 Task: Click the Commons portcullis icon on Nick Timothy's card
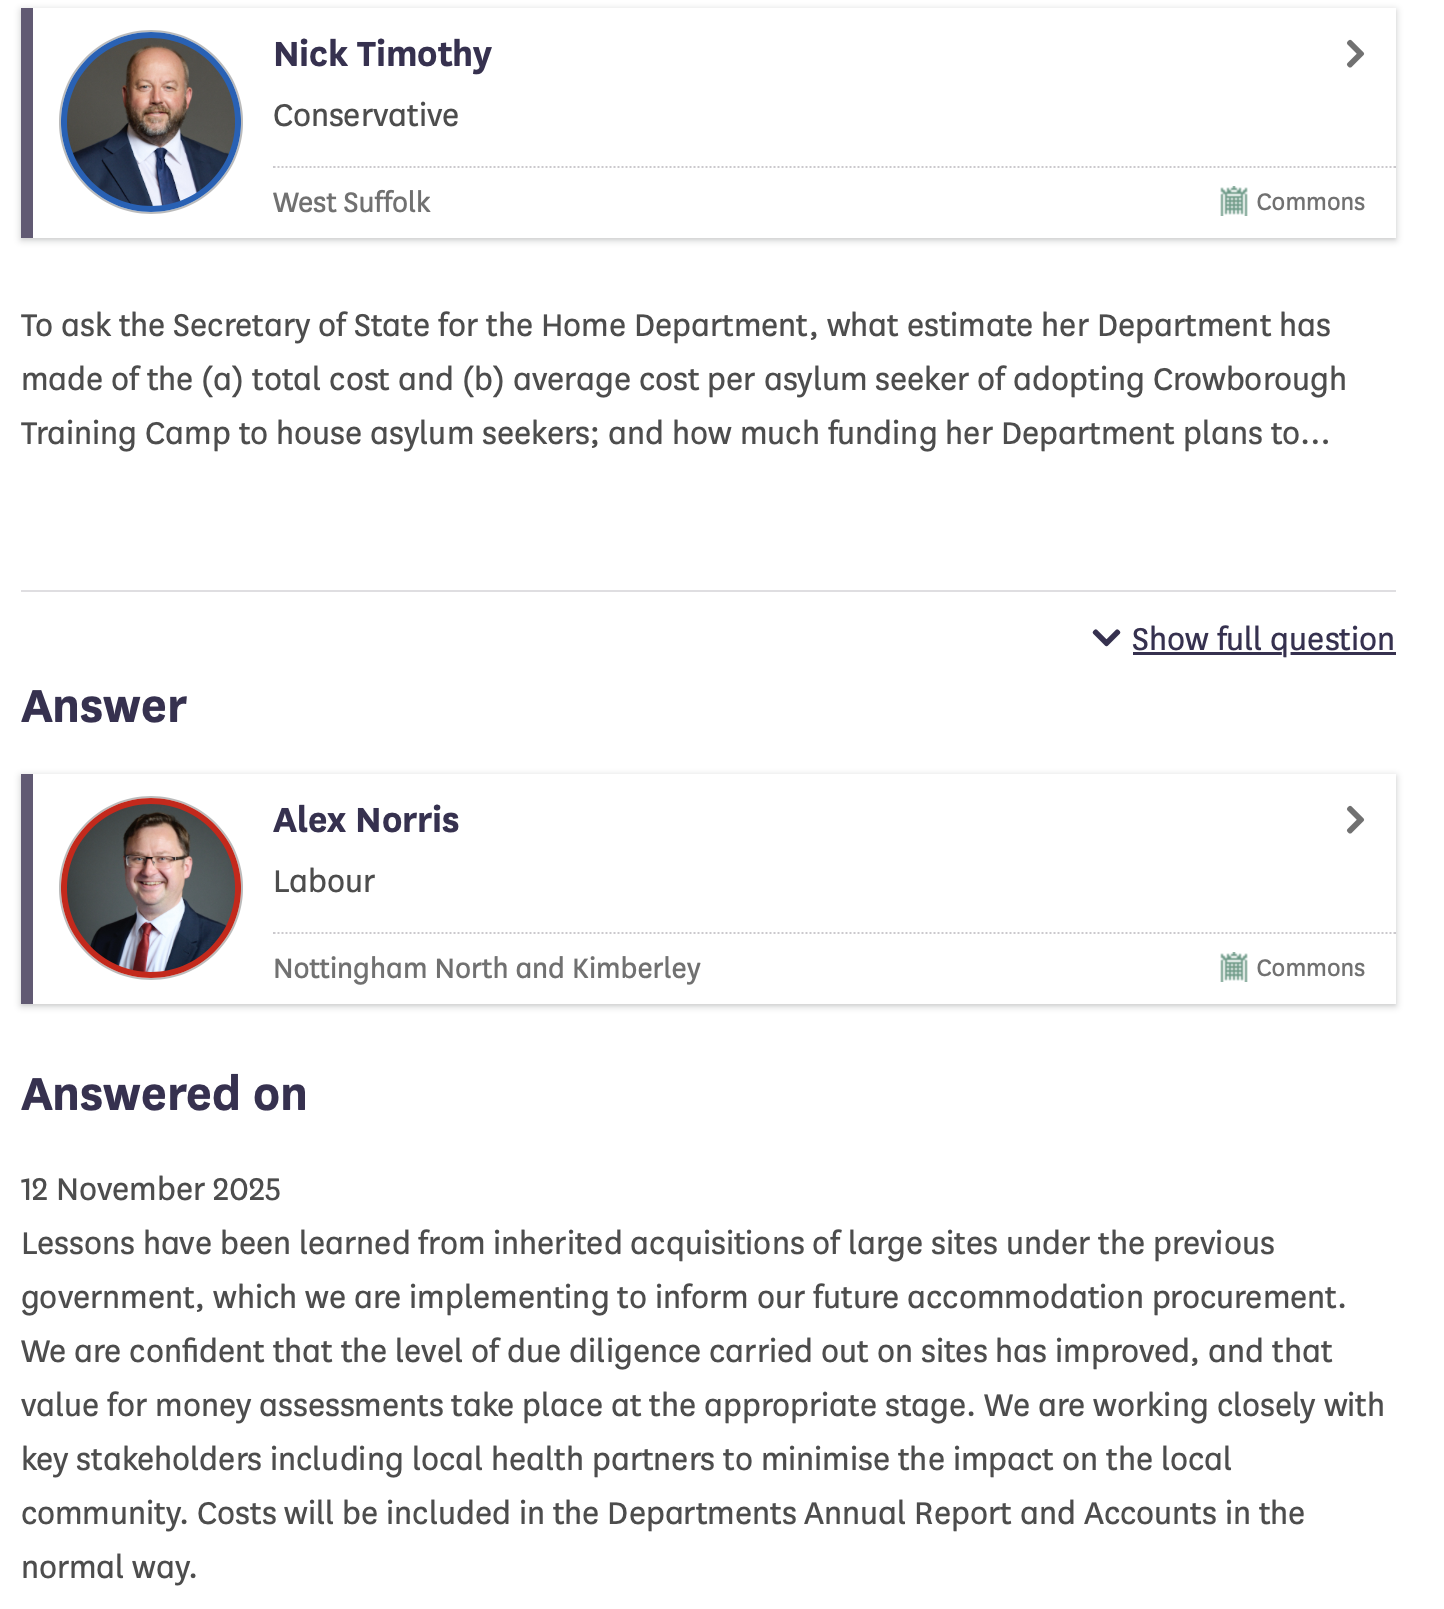click(1233, 202)
